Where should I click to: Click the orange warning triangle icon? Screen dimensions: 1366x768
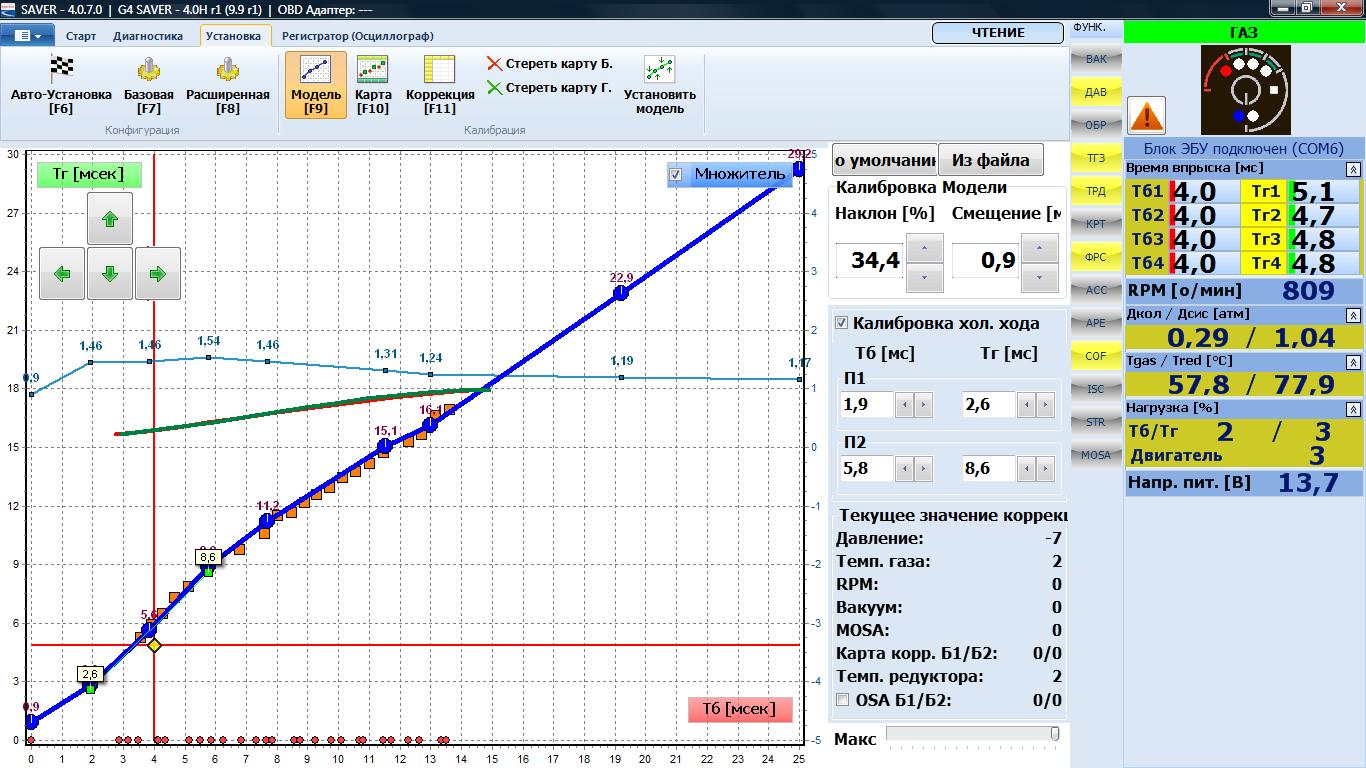[x=1146, y=116]
